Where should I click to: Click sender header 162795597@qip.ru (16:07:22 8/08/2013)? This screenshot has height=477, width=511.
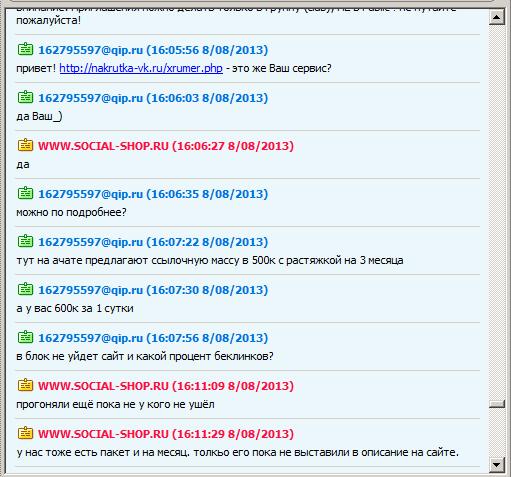point(153,242)
